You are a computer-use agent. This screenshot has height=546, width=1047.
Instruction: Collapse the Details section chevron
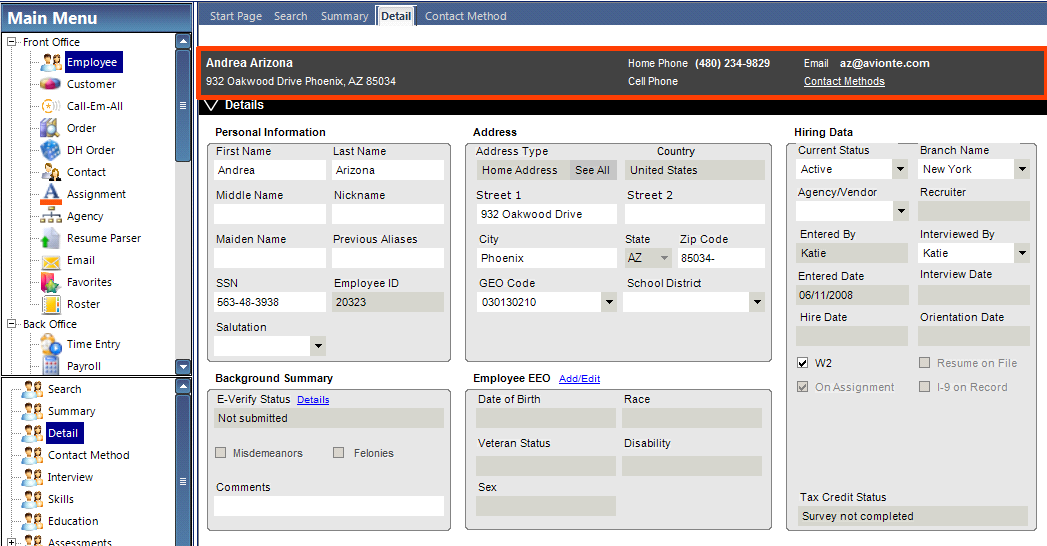pyautogui.click(x=211, y=105)
